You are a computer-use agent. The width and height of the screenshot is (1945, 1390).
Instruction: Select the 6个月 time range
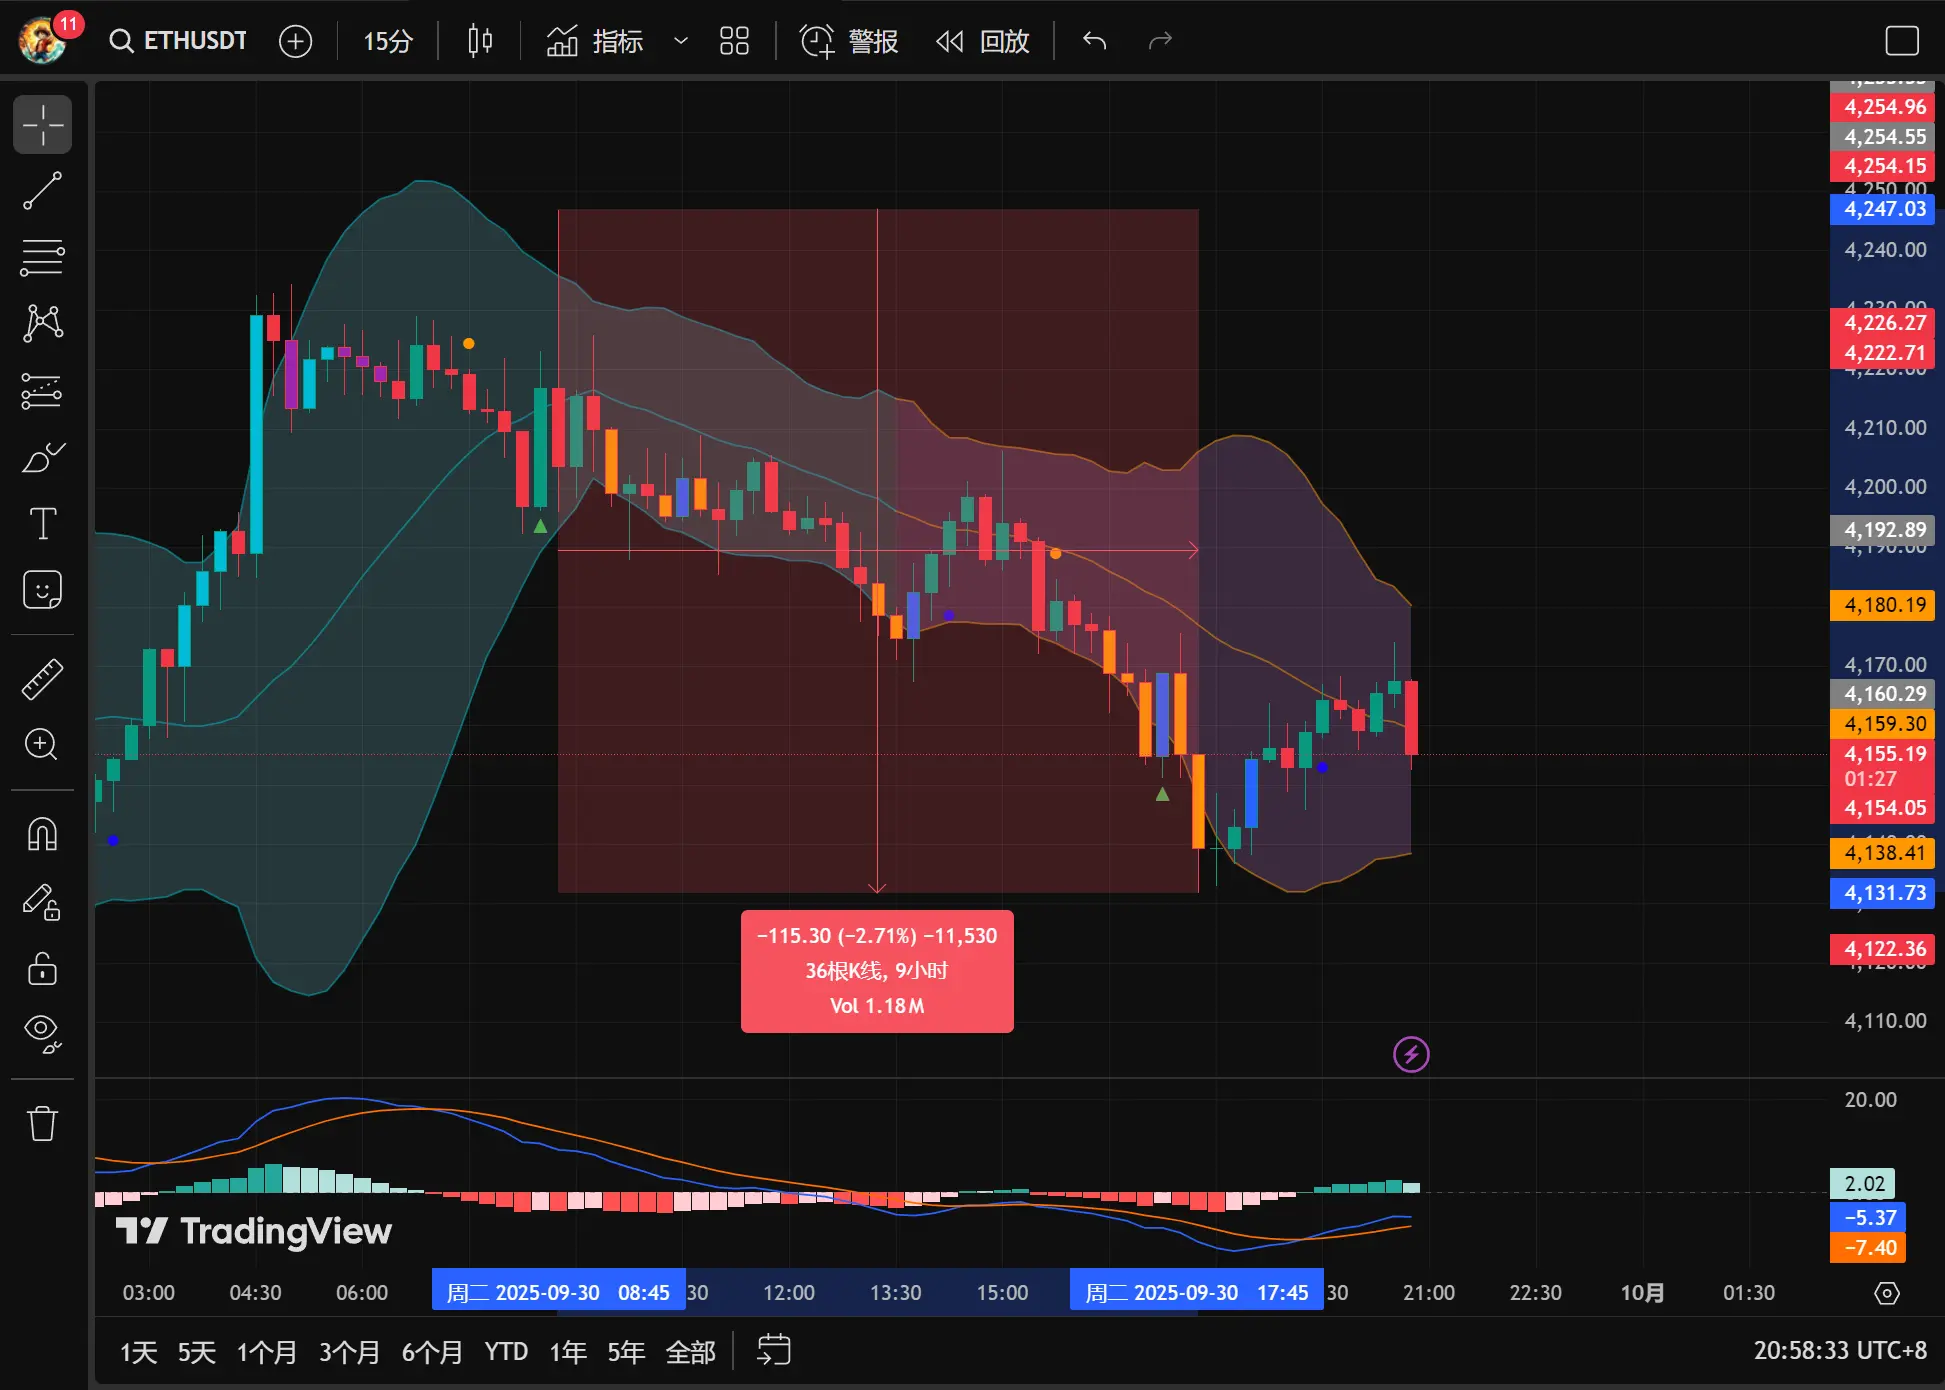[433, 1352]
